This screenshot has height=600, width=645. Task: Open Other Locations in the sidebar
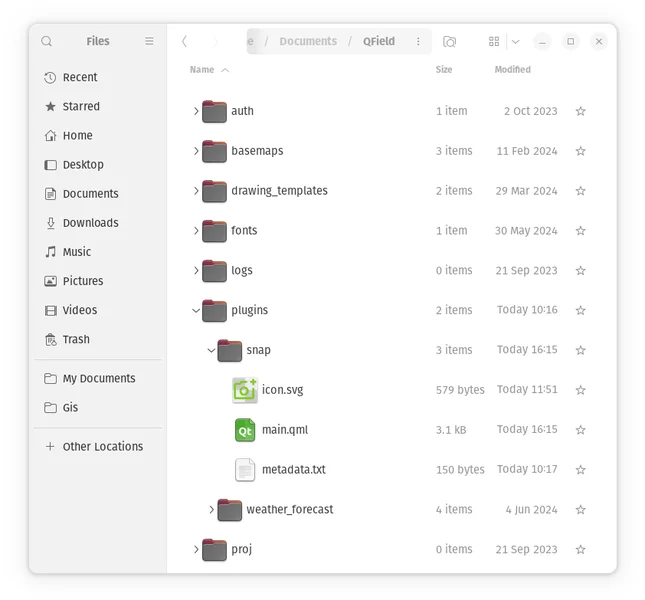pyautogui.click(x=102, y=446)
